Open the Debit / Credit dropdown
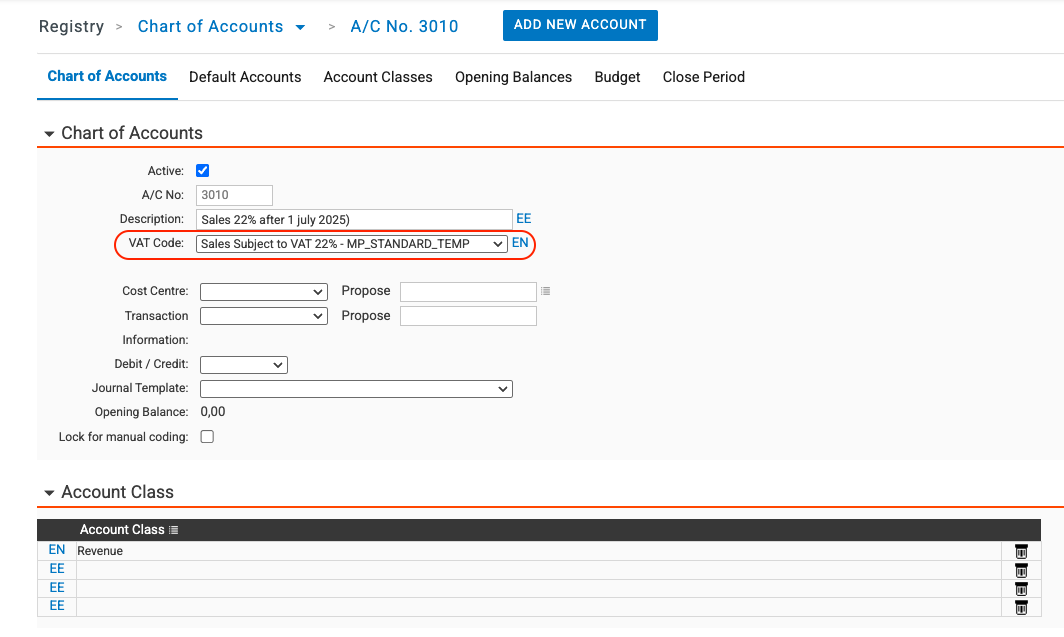The image size is (1064, 637). (244, 365)
